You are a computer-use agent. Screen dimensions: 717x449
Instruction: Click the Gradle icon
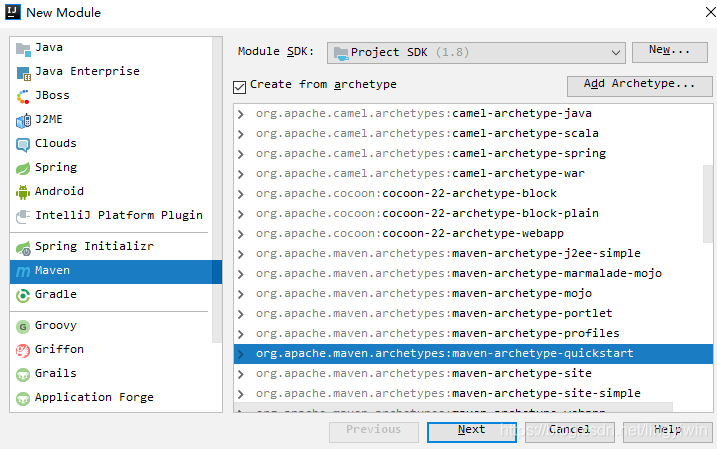(23, 296)
